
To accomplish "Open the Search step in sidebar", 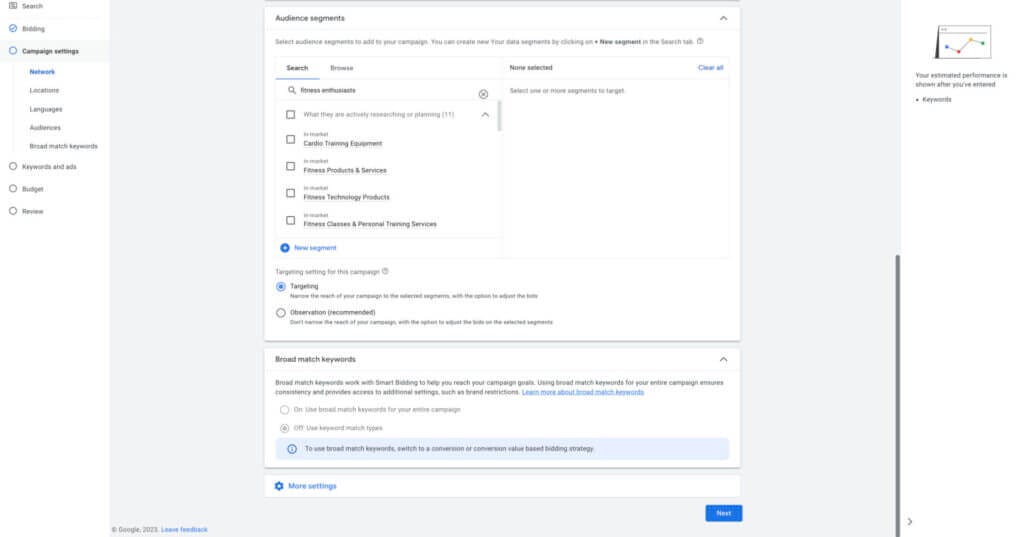I will pos(31,6).
